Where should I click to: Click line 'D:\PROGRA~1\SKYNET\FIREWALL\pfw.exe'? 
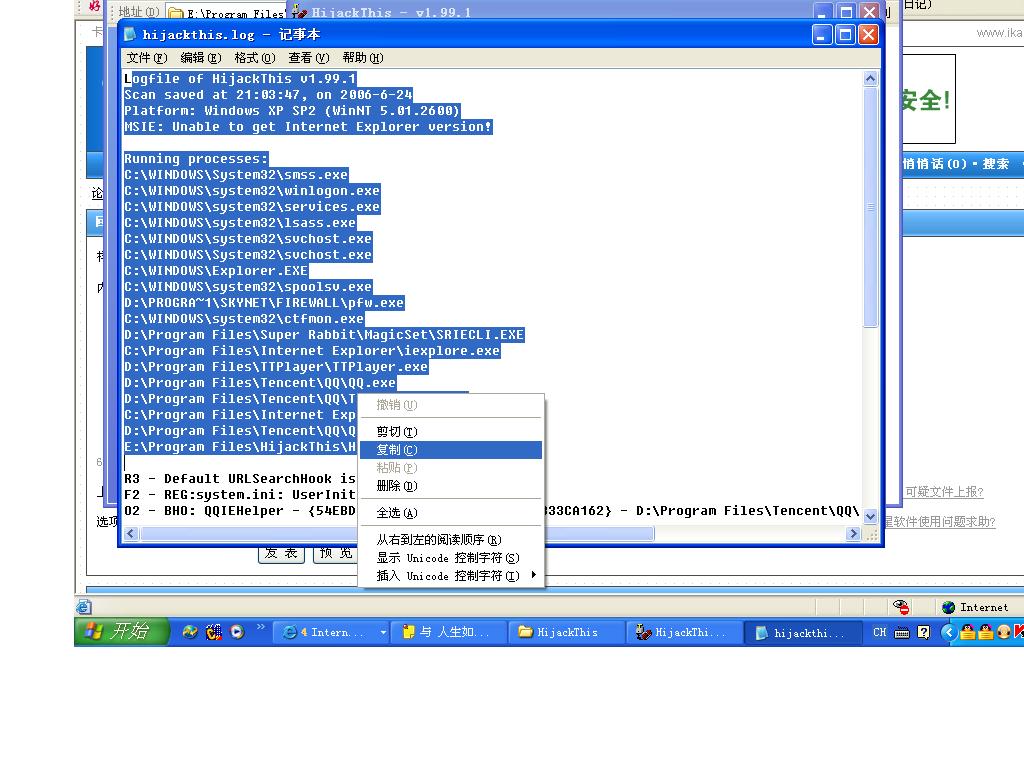click(264, 303)
